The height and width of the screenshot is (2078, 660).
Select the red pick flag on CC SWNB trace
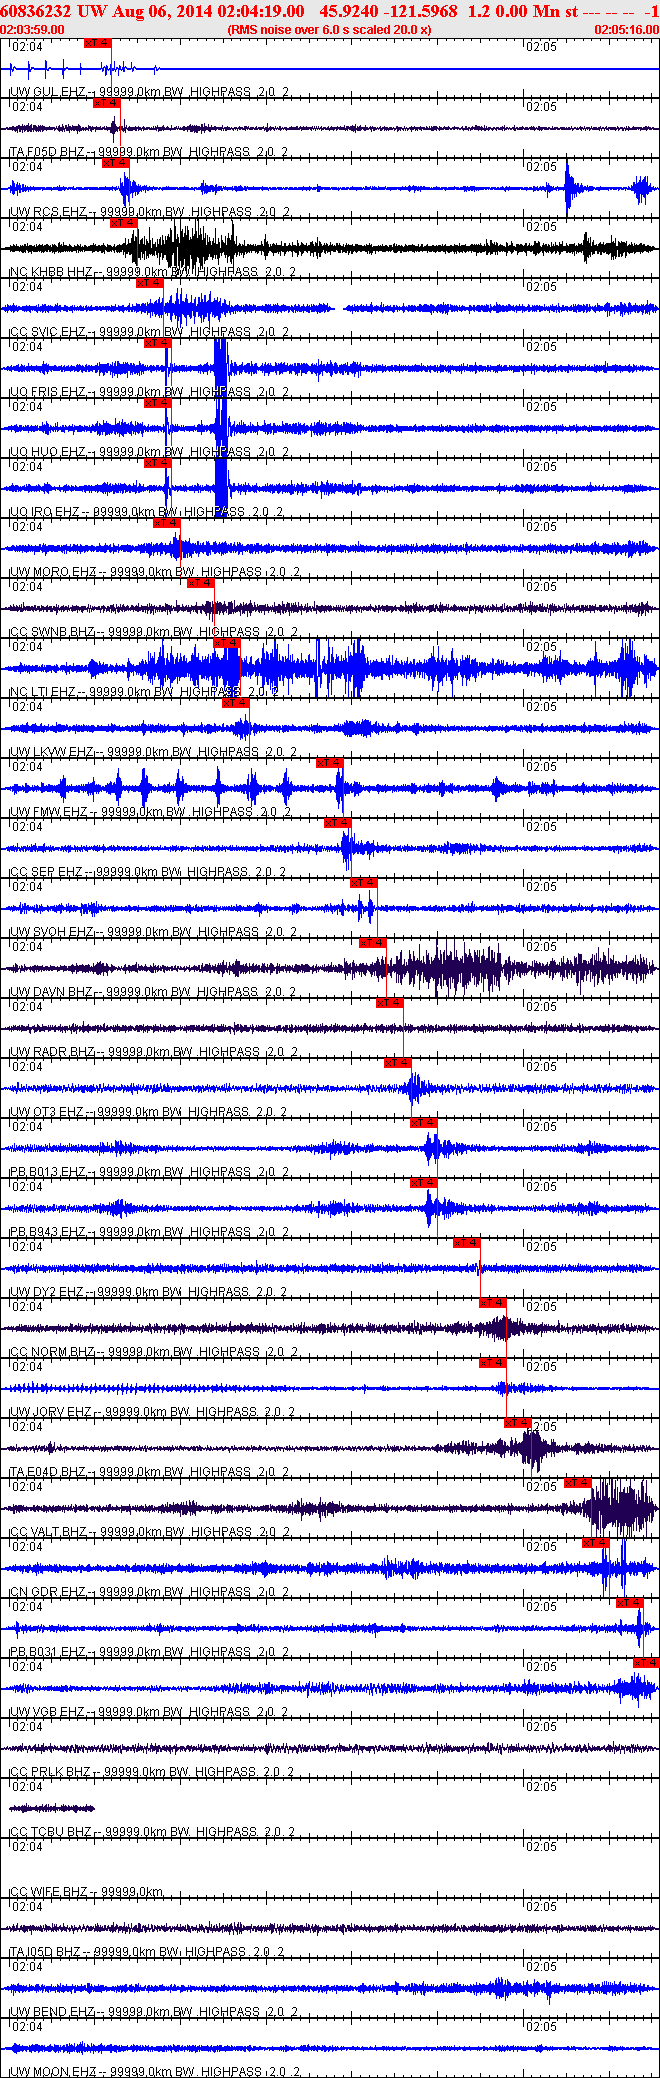[201, 583]
